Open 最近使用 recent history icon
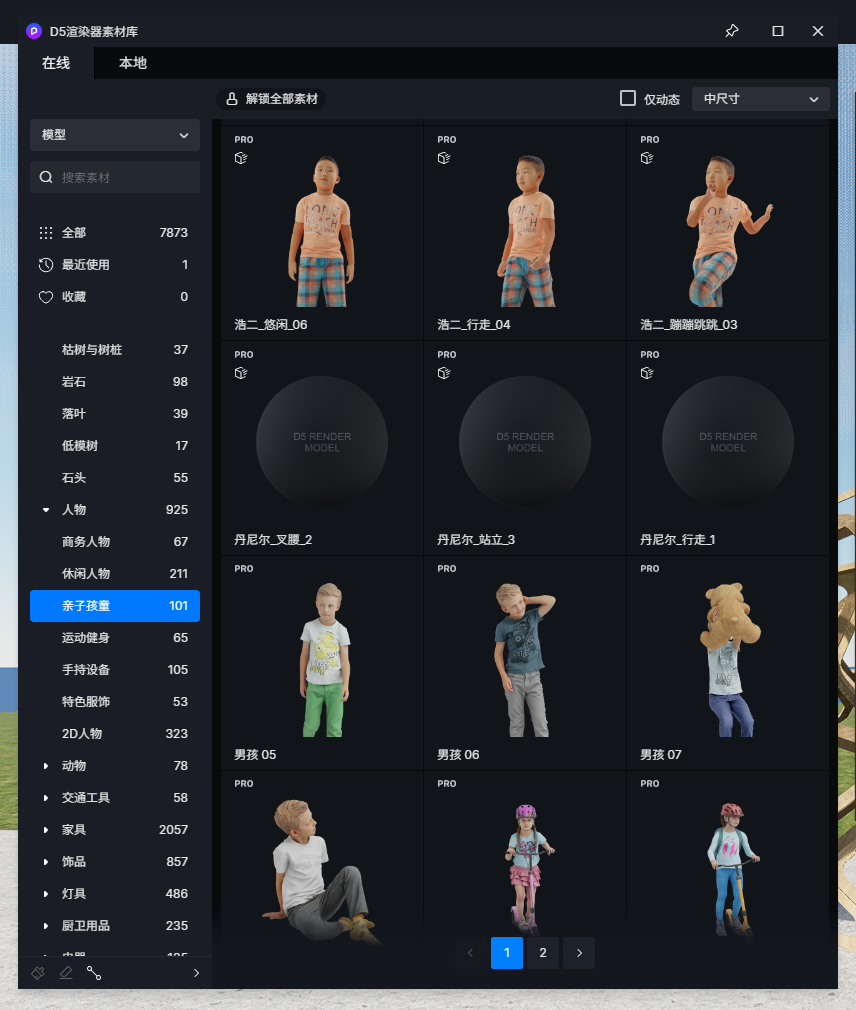This screenshot has height=1010, width=856. 45,265
